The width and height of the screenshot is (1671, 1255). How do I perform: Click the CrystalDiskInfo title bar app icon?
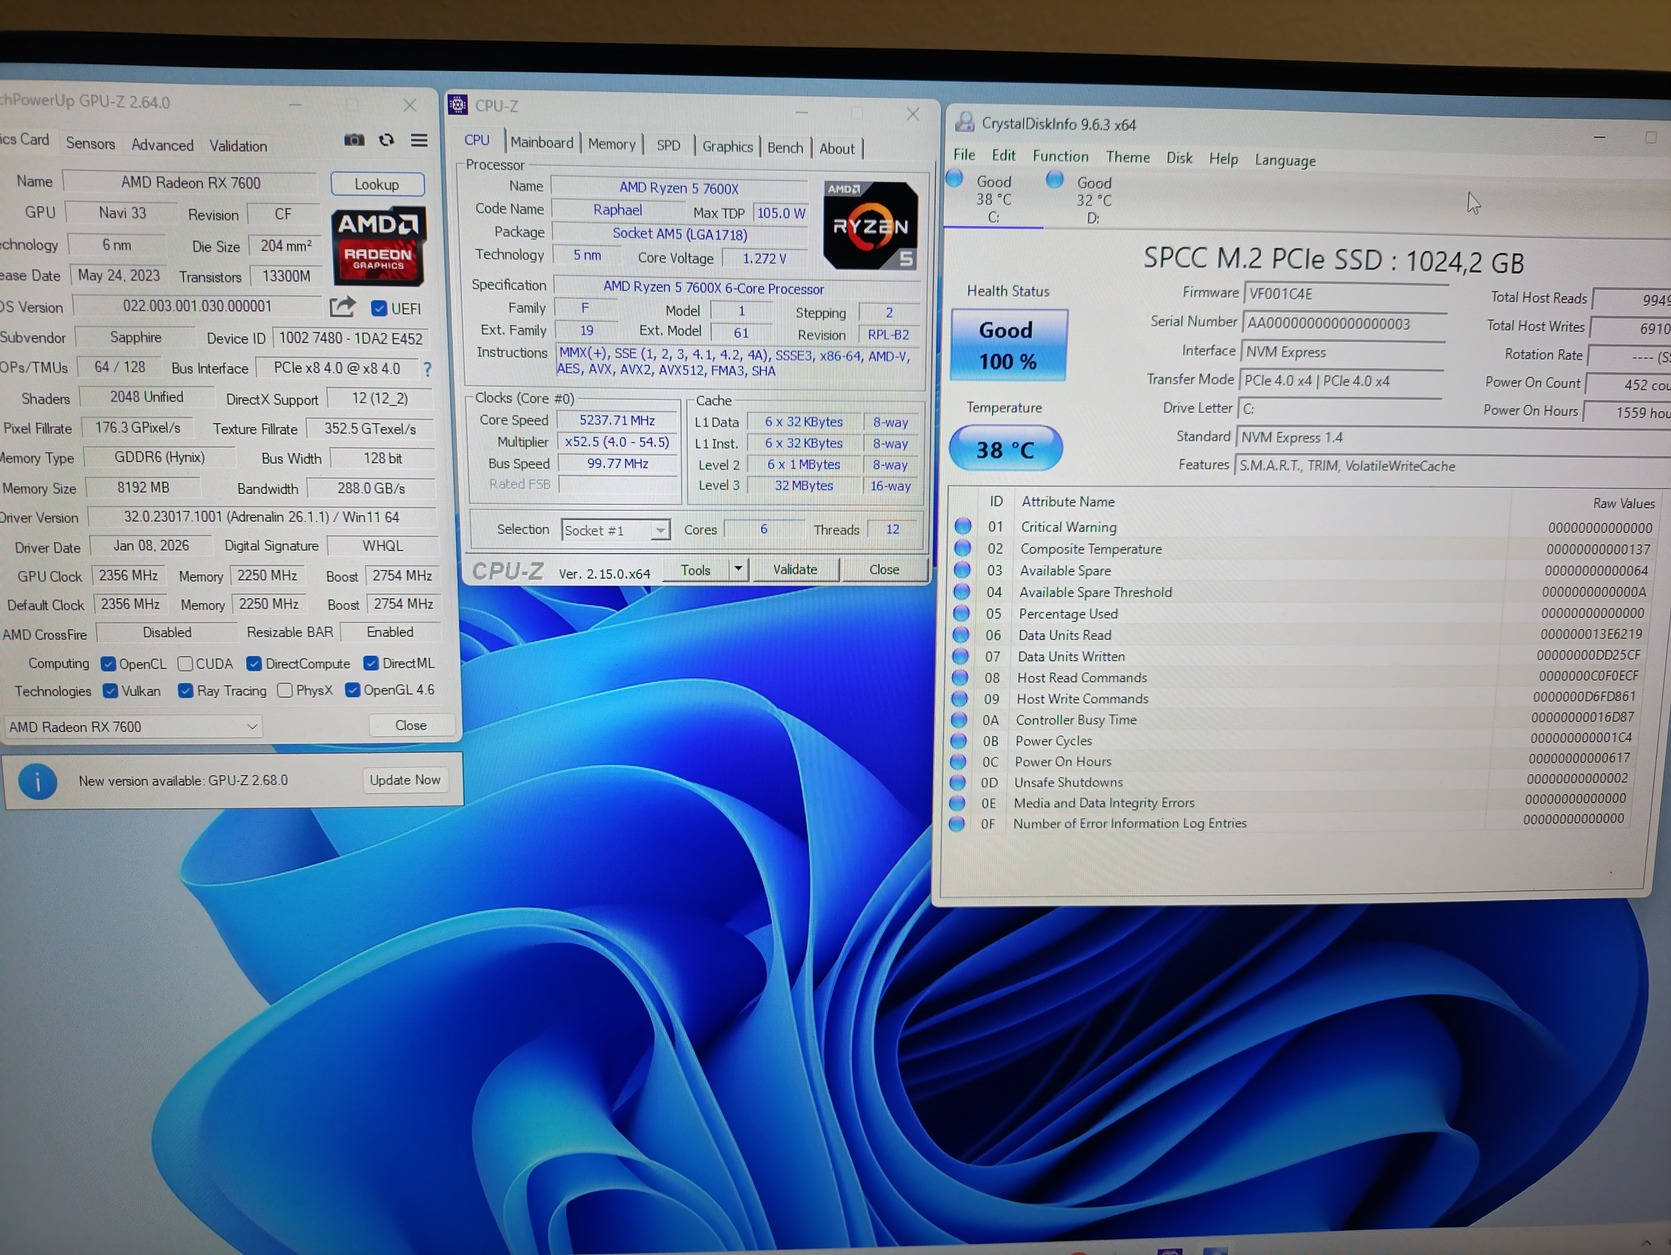click(x=965, y=122)
